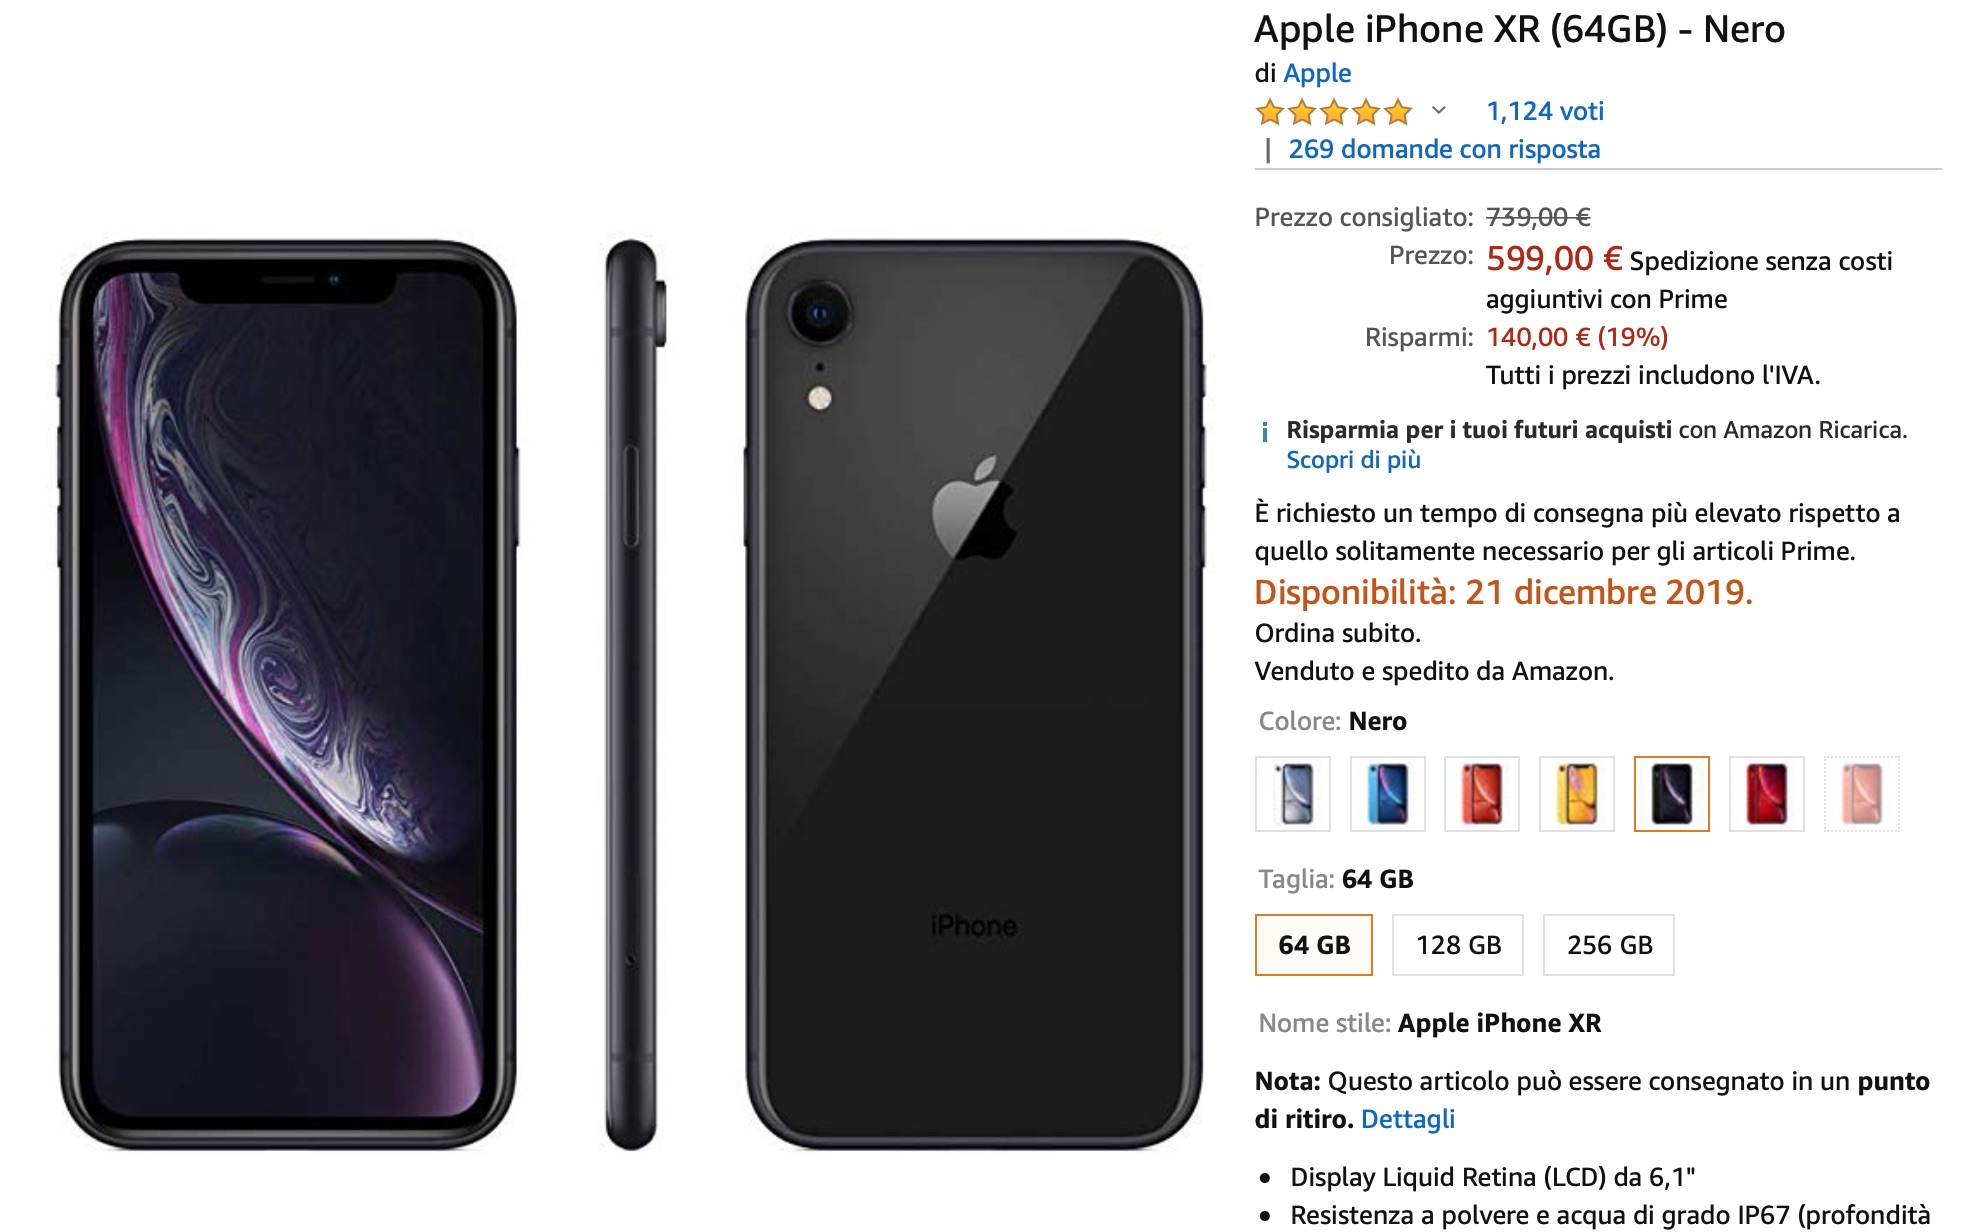Open the 269 domande con risposta link
Viewport: 1978px width, 1232px height.
tap(1444, 149)
